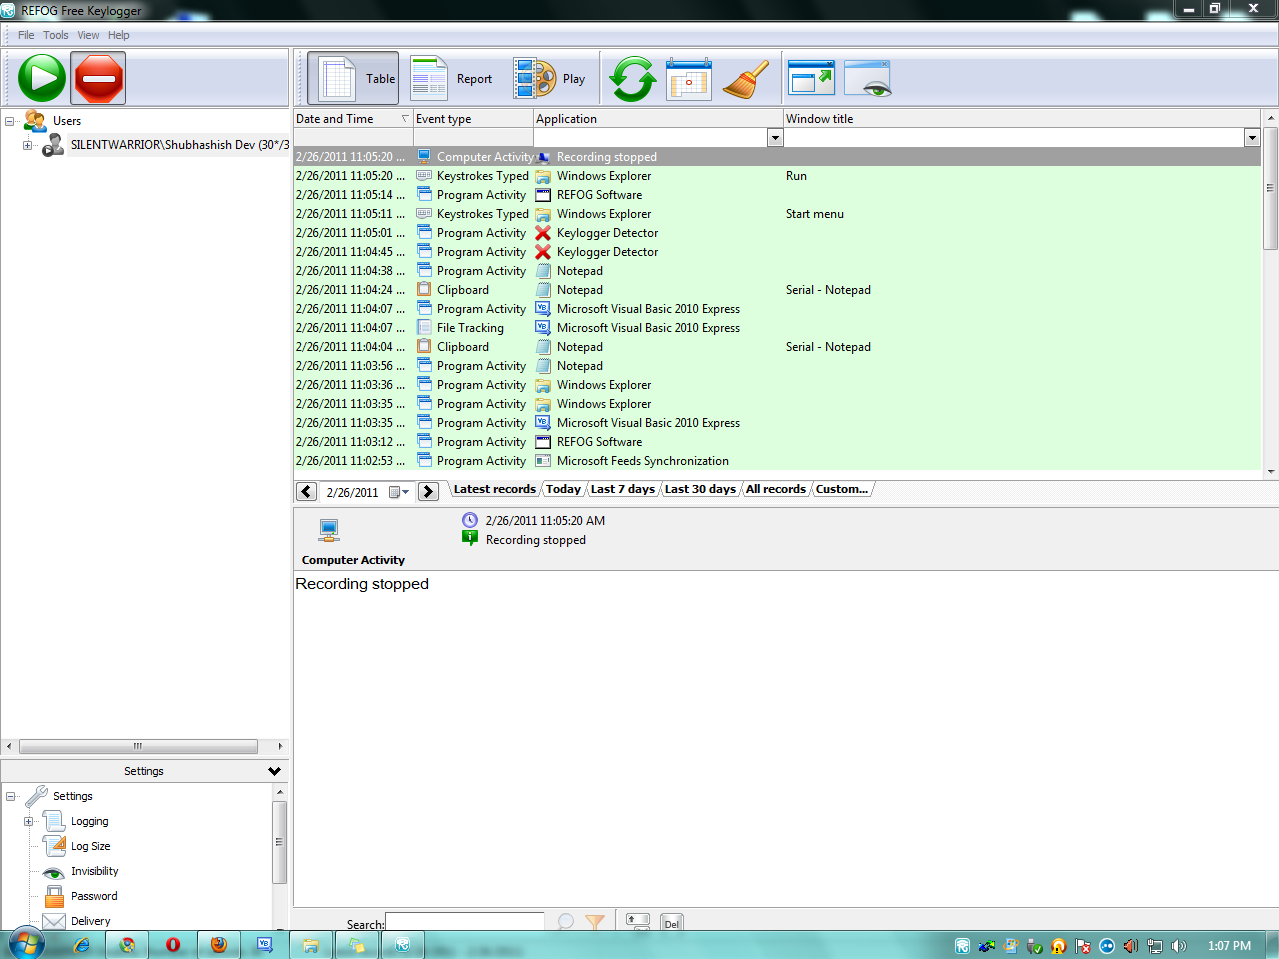1279x959 pixels.
Task: Click the Users group icon in tree
Action: pos(35,120)
